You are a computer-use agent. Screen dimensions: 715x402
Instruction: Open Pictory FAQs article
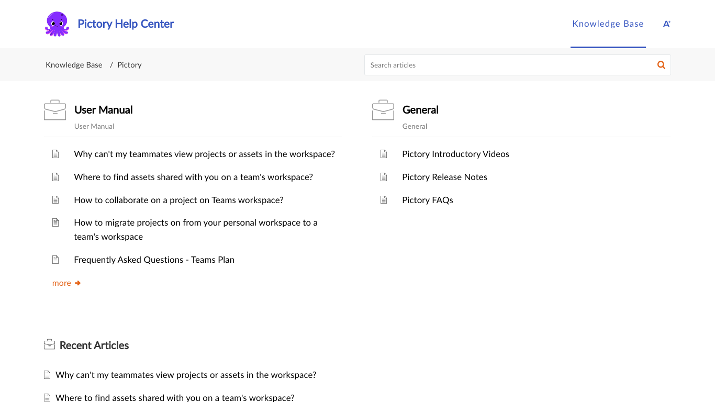click(428, 200)
